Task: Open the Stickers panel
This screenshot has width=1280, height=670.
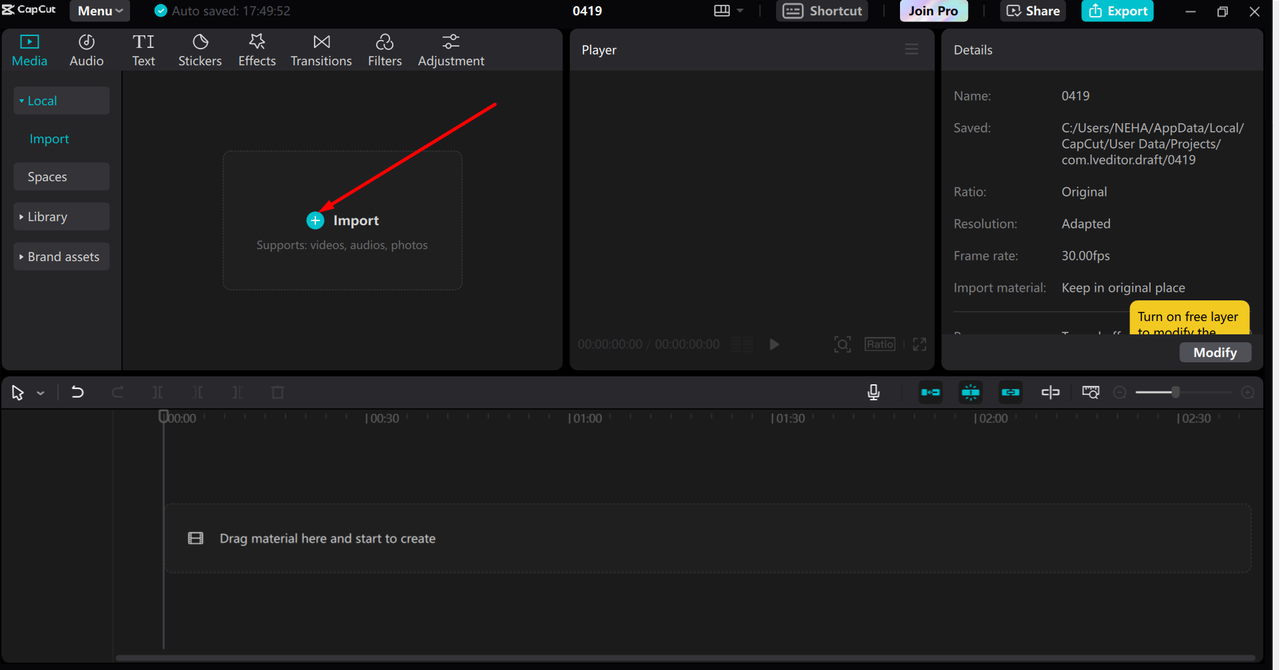Action: tap(200, 50)
